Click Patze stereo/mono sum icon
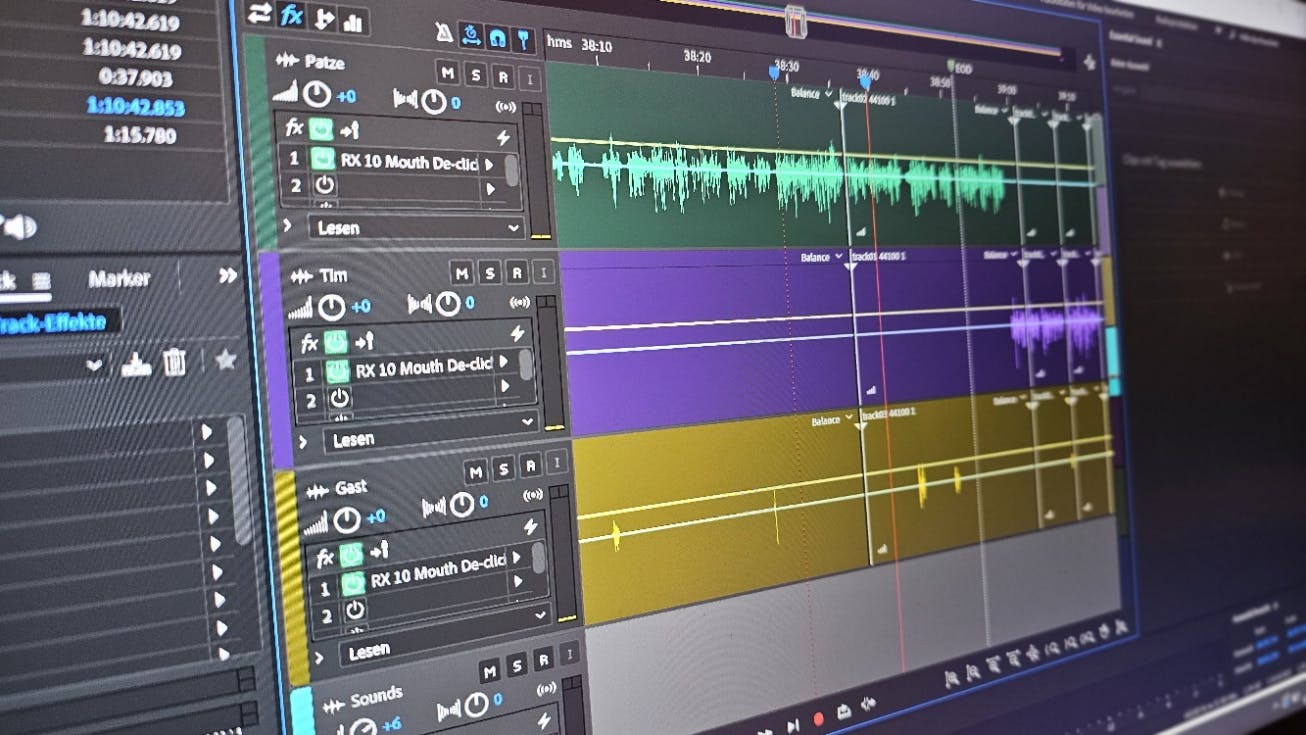 [506, 106]
